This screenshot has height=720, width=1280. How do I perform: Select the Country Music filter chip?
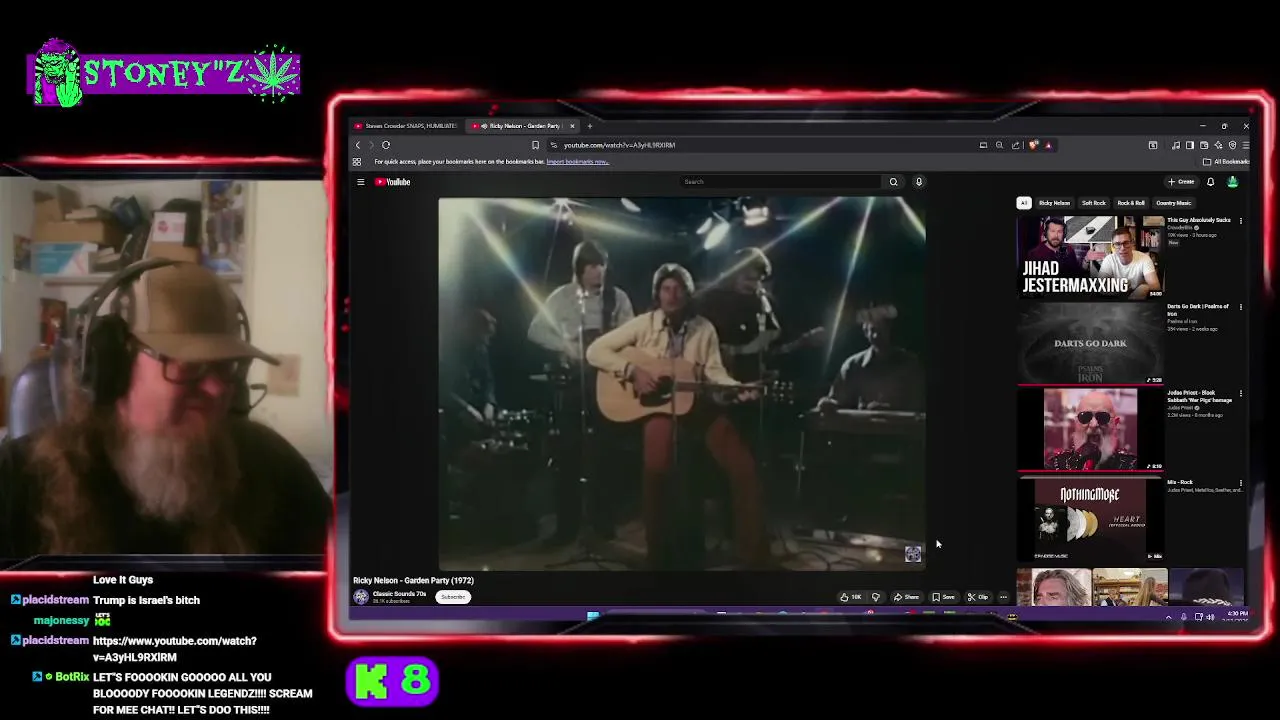(1173, 203)
